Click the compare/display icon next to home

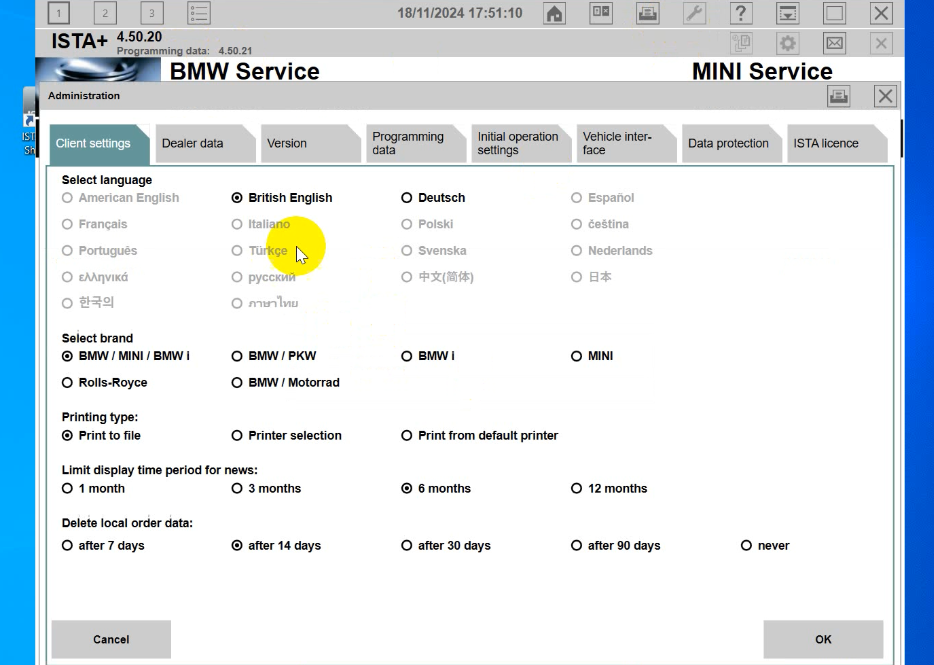tap(601, 13)
